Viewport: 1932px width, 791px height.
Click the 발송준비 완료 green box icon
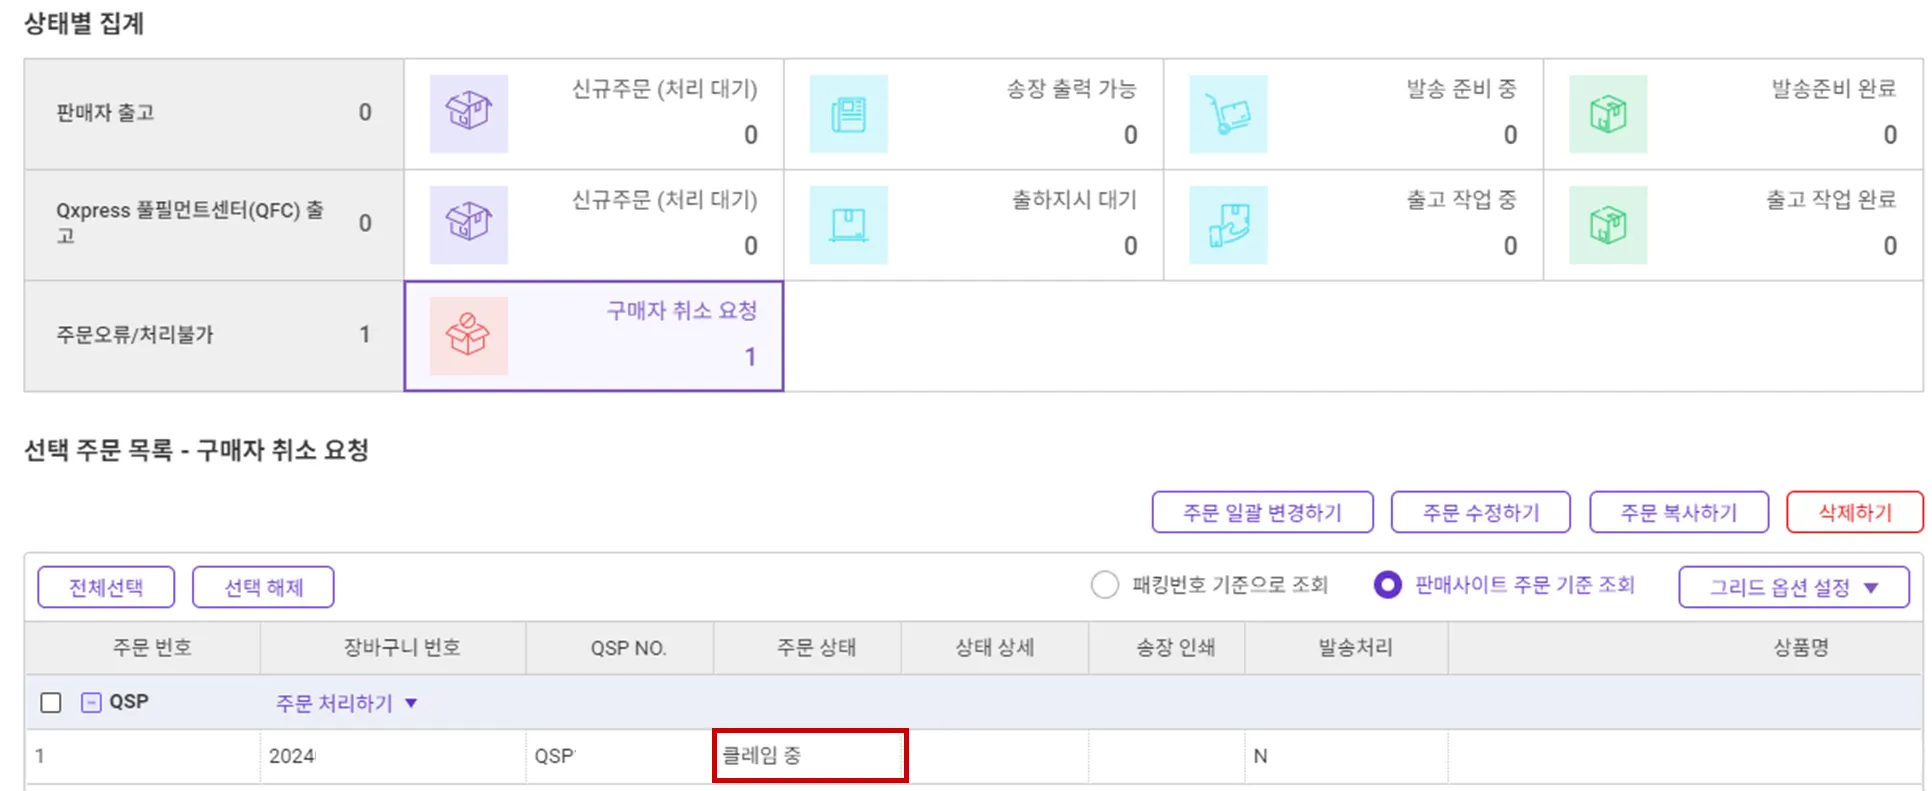1608,113
